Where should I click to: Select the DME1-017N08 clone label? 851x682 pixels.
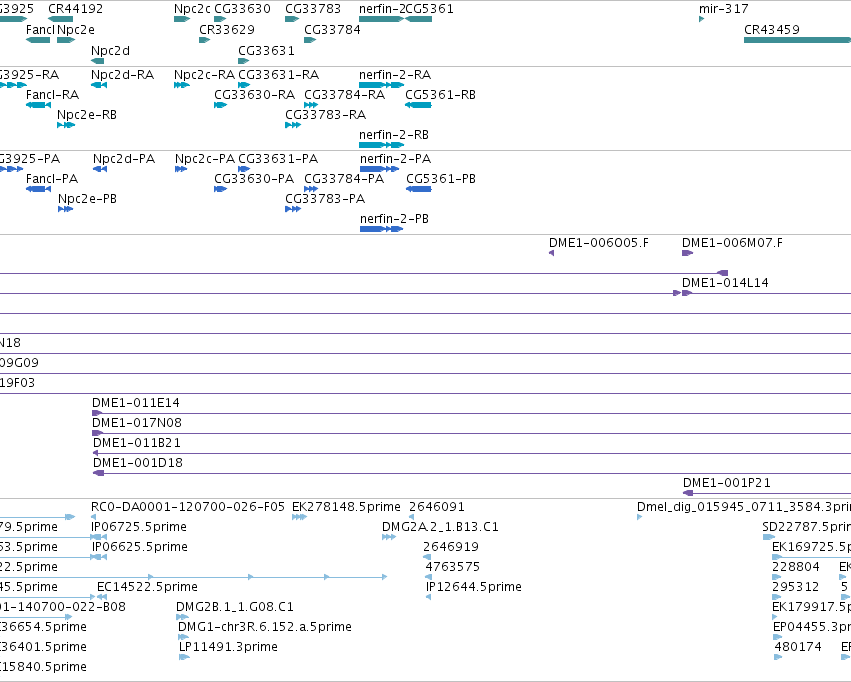coord(137,422)
